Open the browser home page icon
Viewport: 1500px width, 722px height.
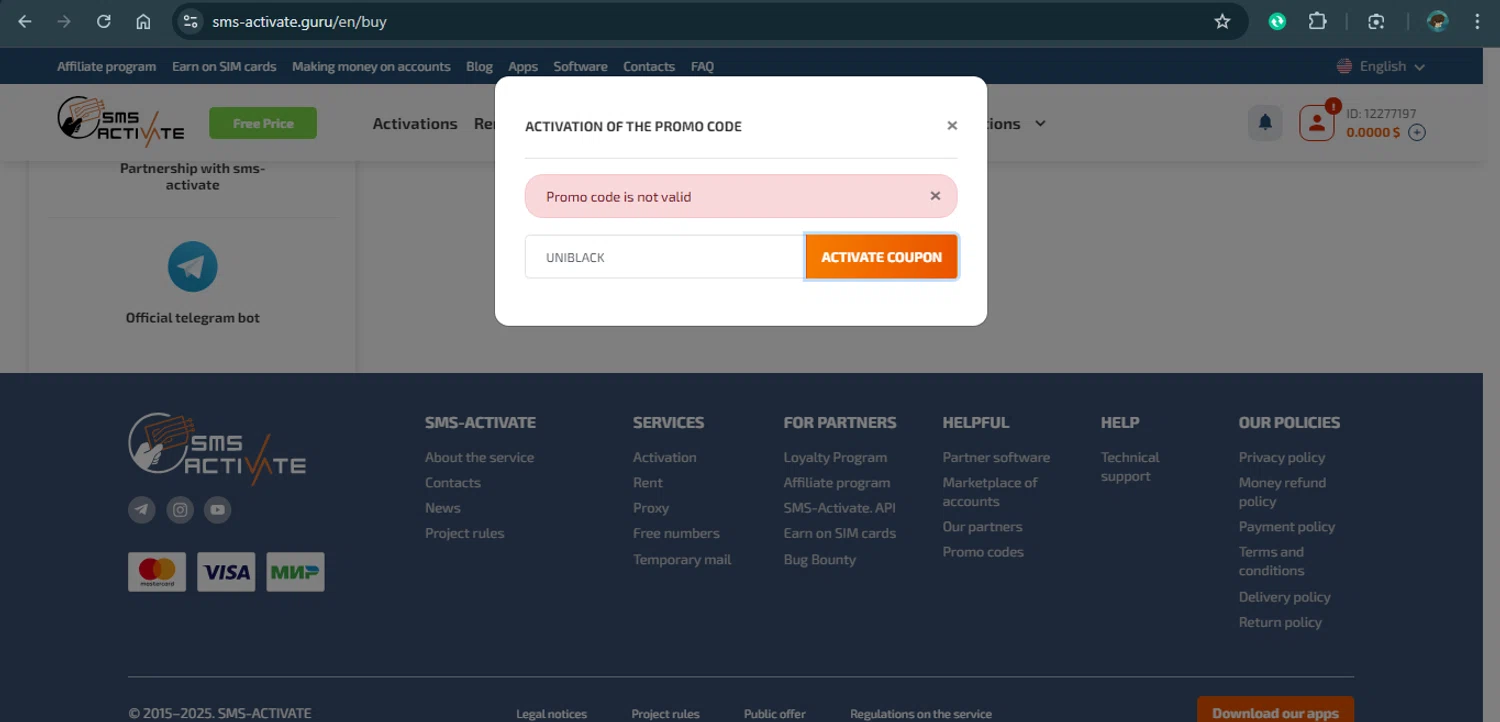[x=143, y=21]
